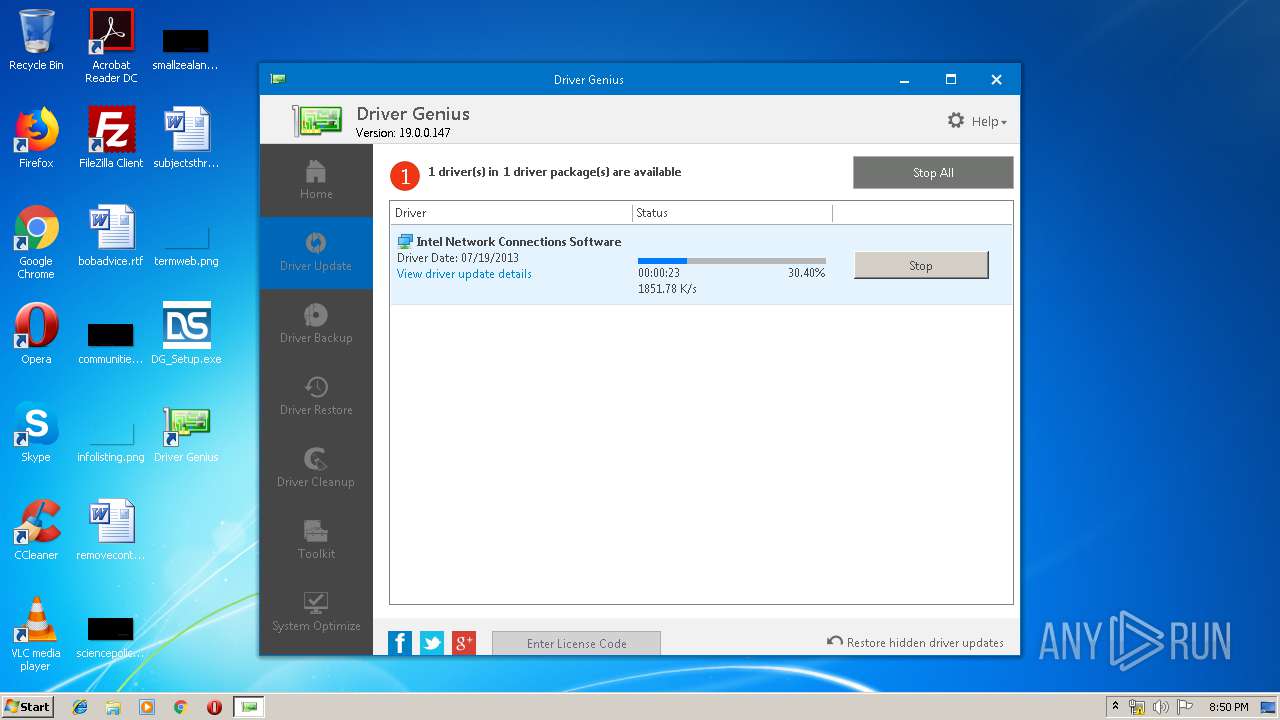The width and height of the screenshot is (1280, 720).
Task: Click the red available drivers count badge
Action: tap(404, 176)
